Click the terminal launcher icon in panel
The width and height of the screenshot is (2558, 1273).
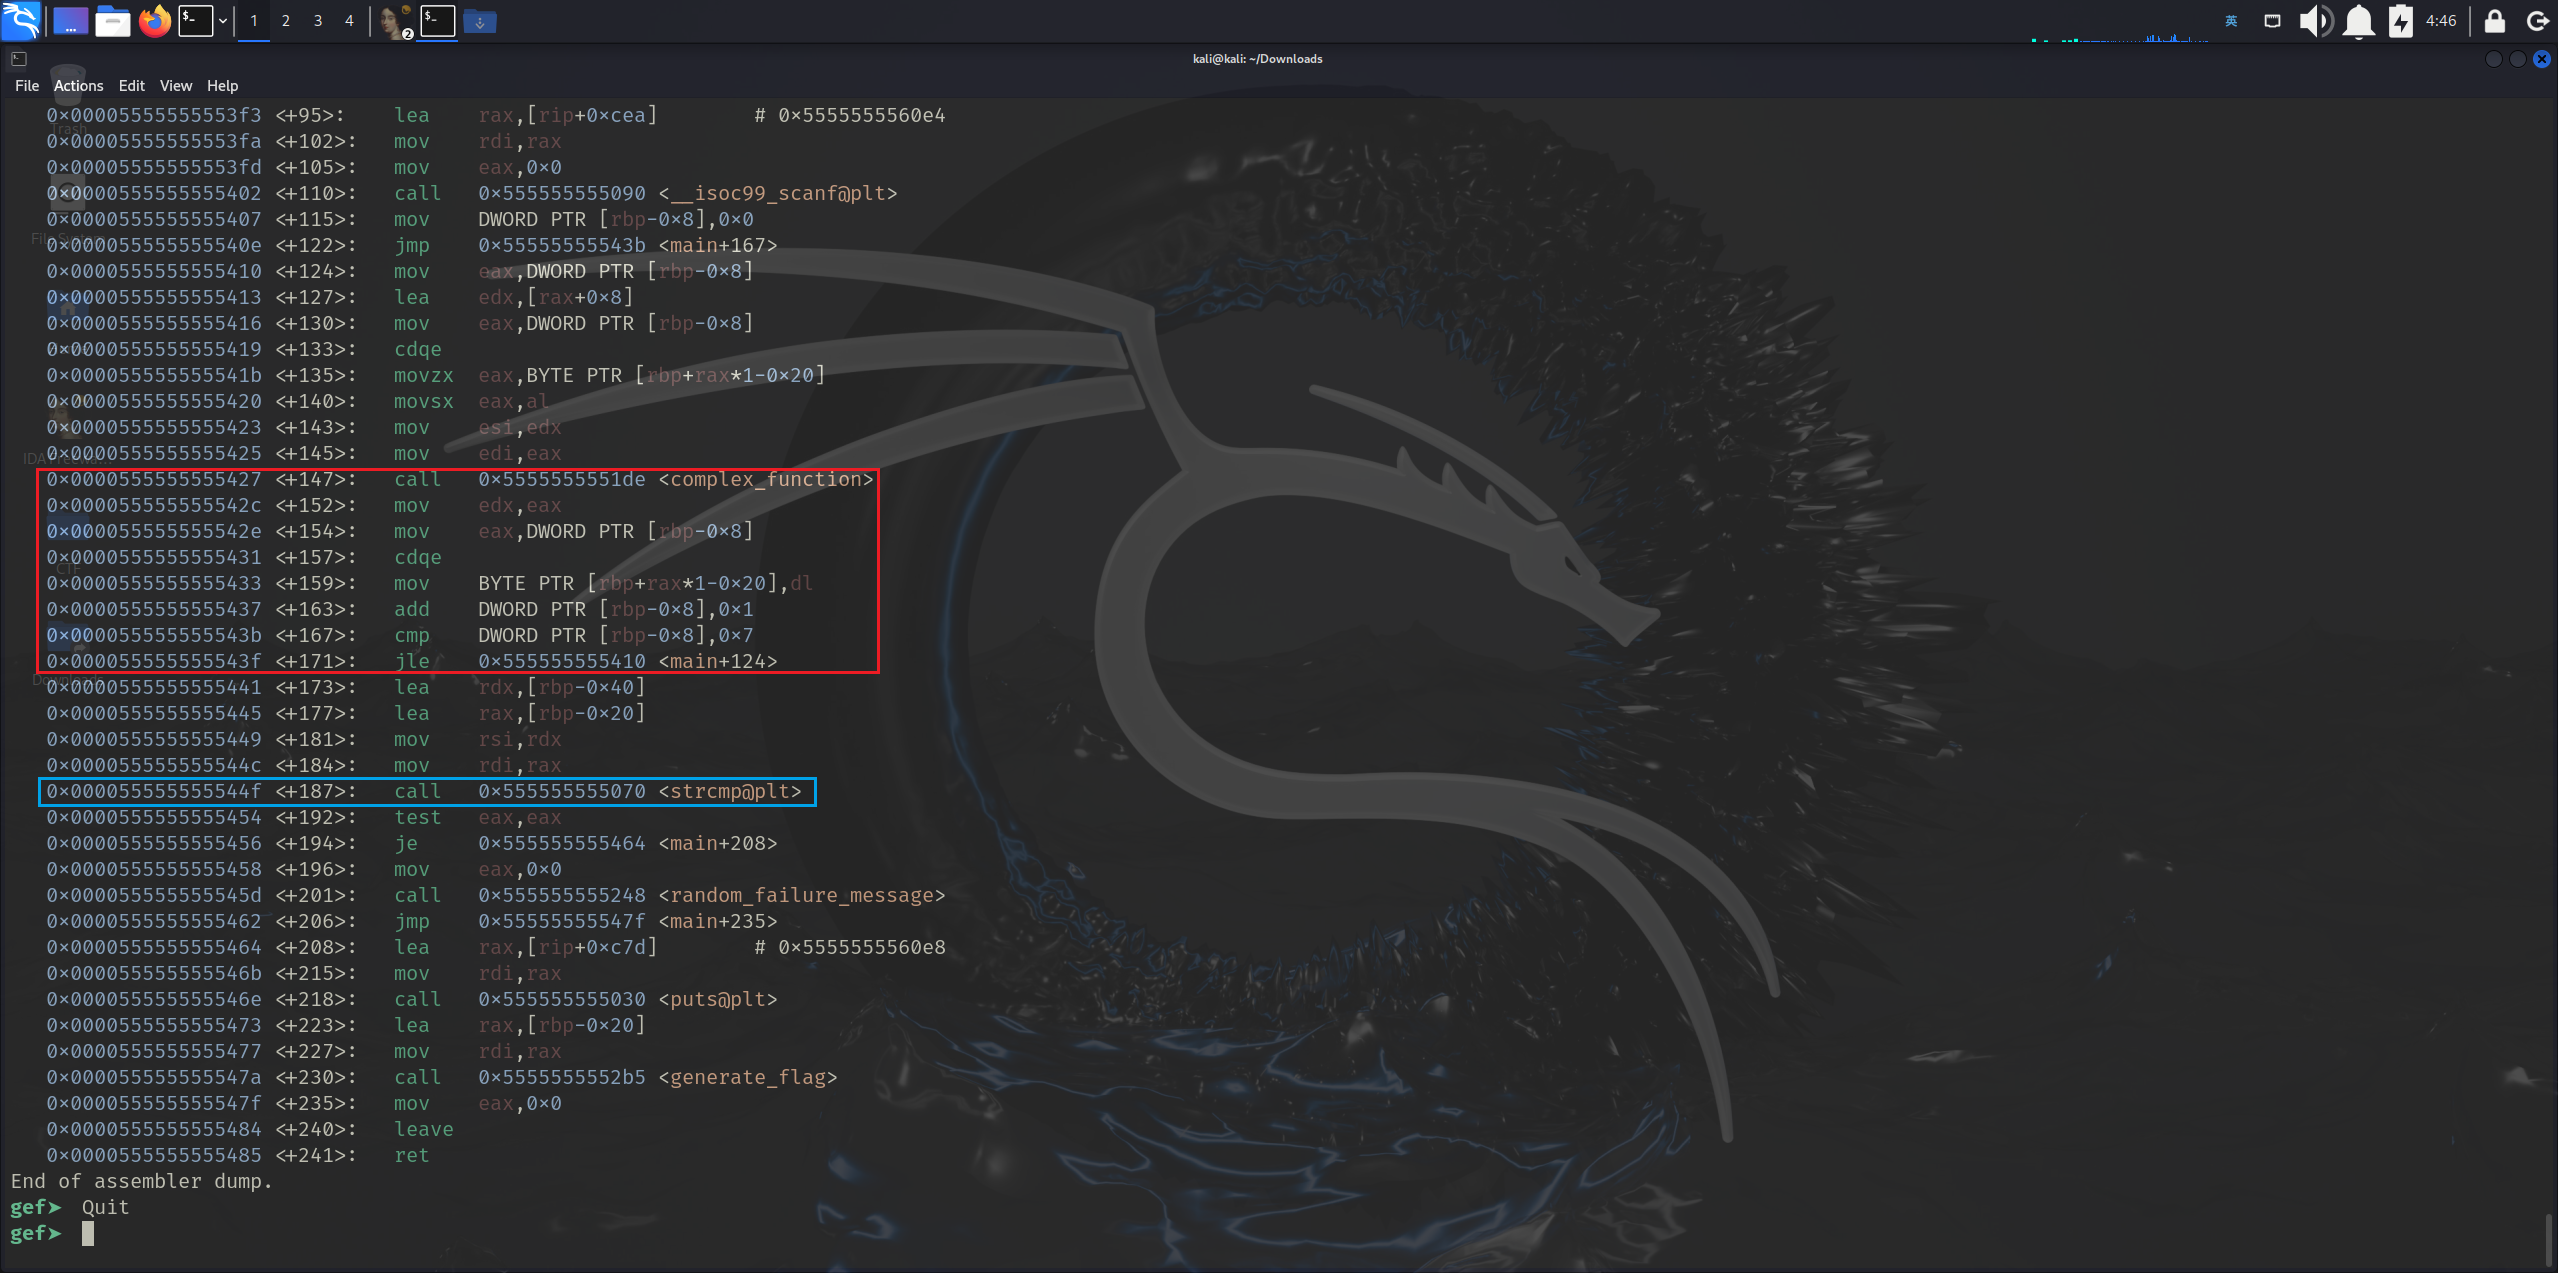[195, 20]
